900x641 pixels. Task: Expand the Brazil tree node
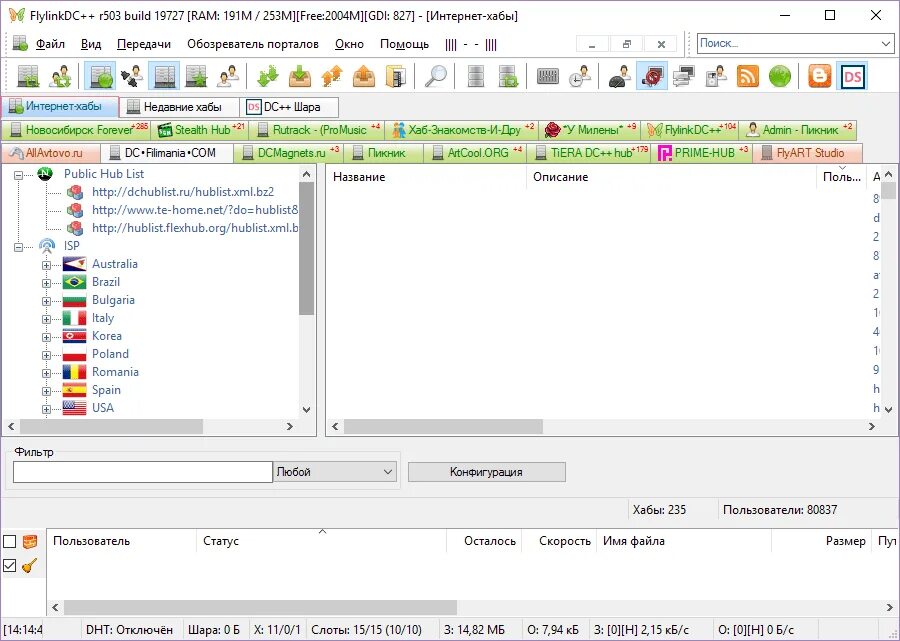[x=46, y=283]
